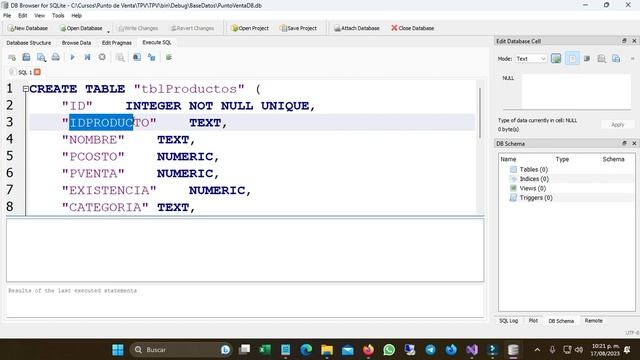The image size is (640, 360).
Task: Collapse the CREATE TABLE code fold marker
Action: [x=26, y=89]
